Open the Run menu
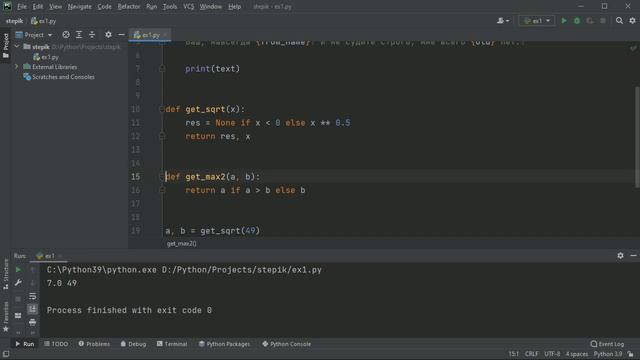The width and height of the screenshot is (640, 360). (151, 7)
